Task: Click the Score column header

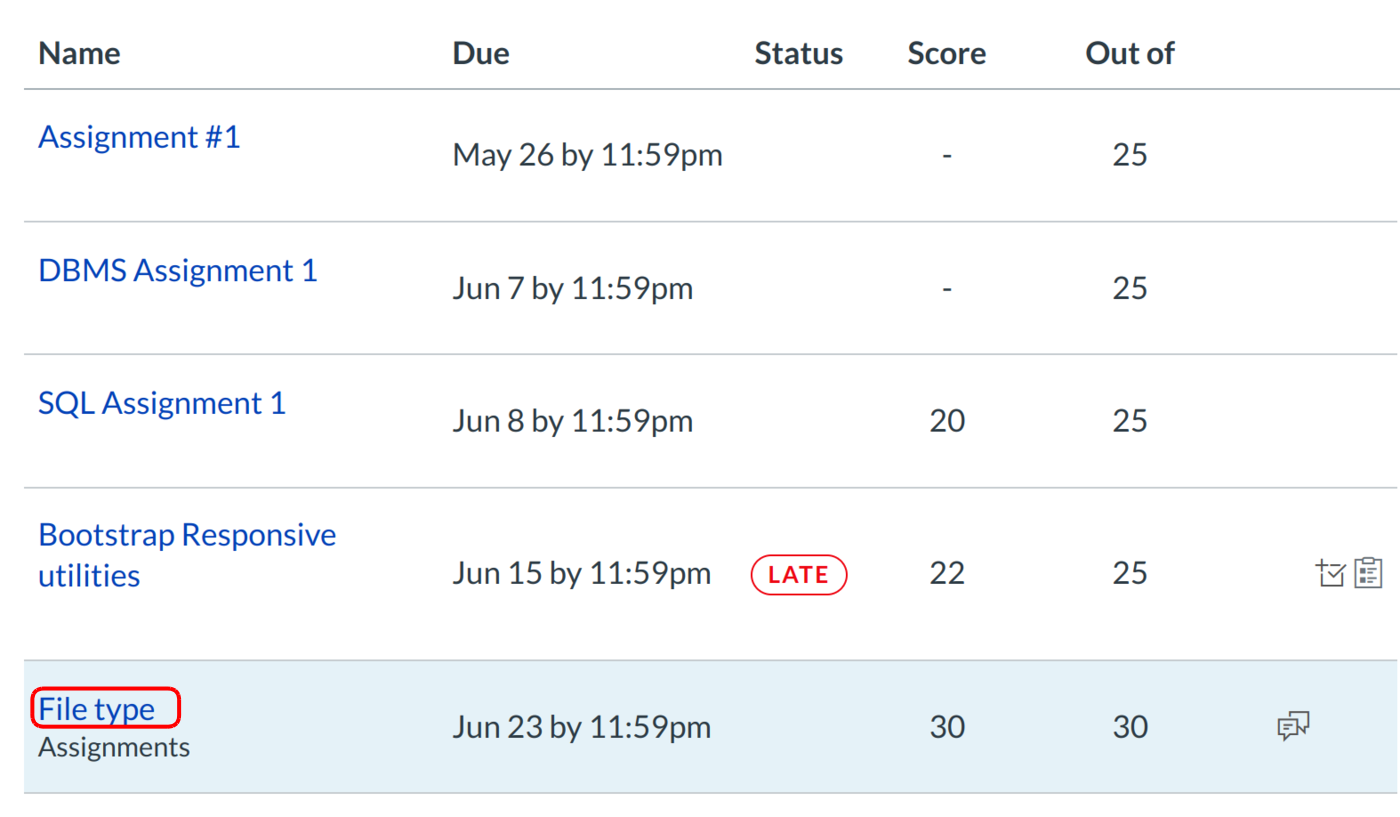Action: click(x=946, y=53)
